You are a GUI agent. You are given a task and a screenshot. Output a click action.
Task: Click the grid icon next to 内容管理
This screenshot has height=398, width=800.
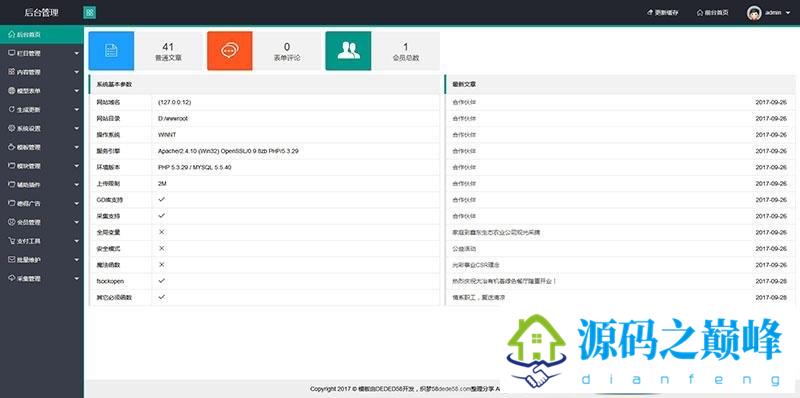pos(12,72)
